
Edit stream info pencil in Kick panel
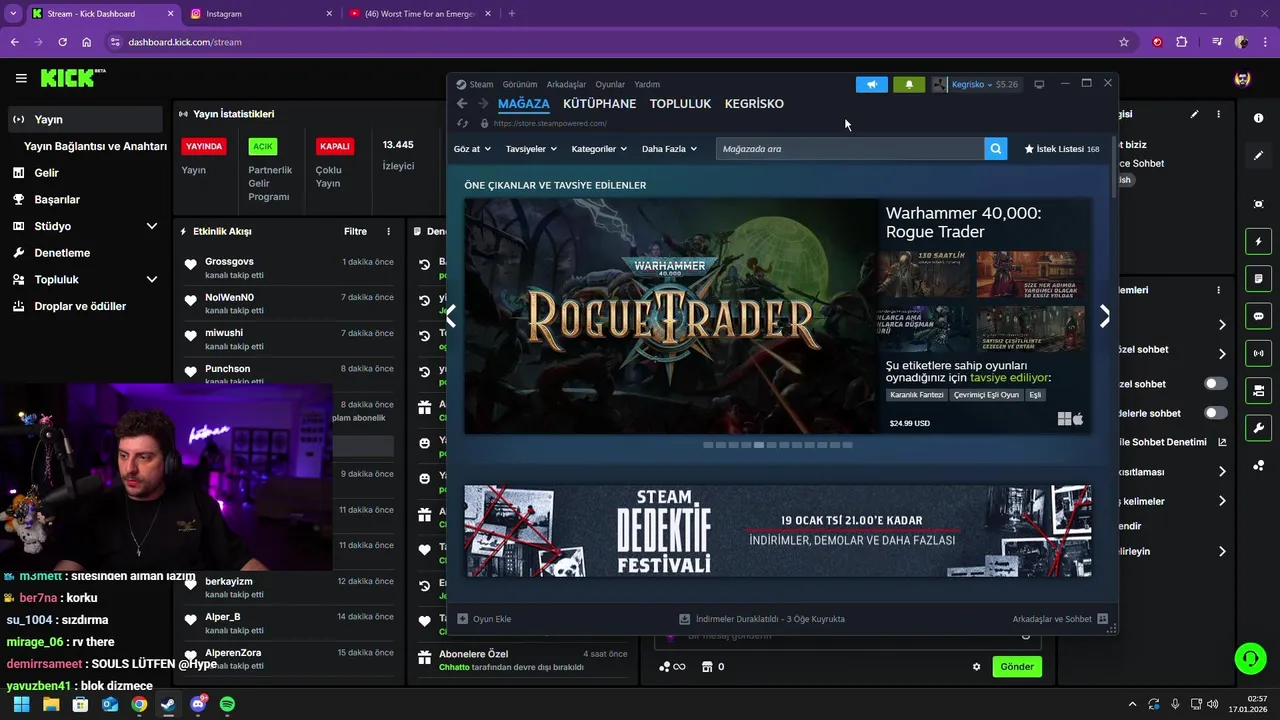pos(1194,114)
